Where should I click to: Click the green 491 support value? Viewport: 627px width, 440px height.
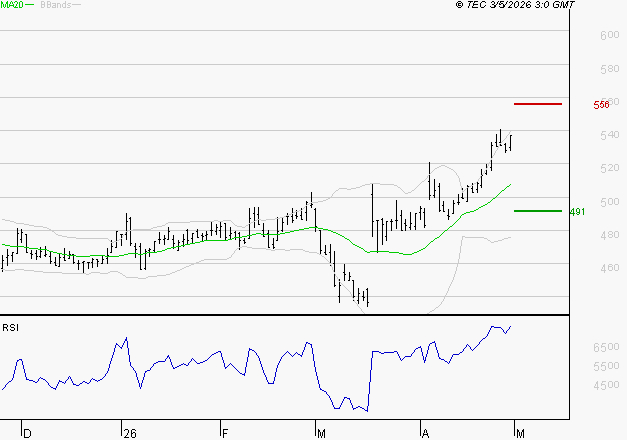coord(577,212)
